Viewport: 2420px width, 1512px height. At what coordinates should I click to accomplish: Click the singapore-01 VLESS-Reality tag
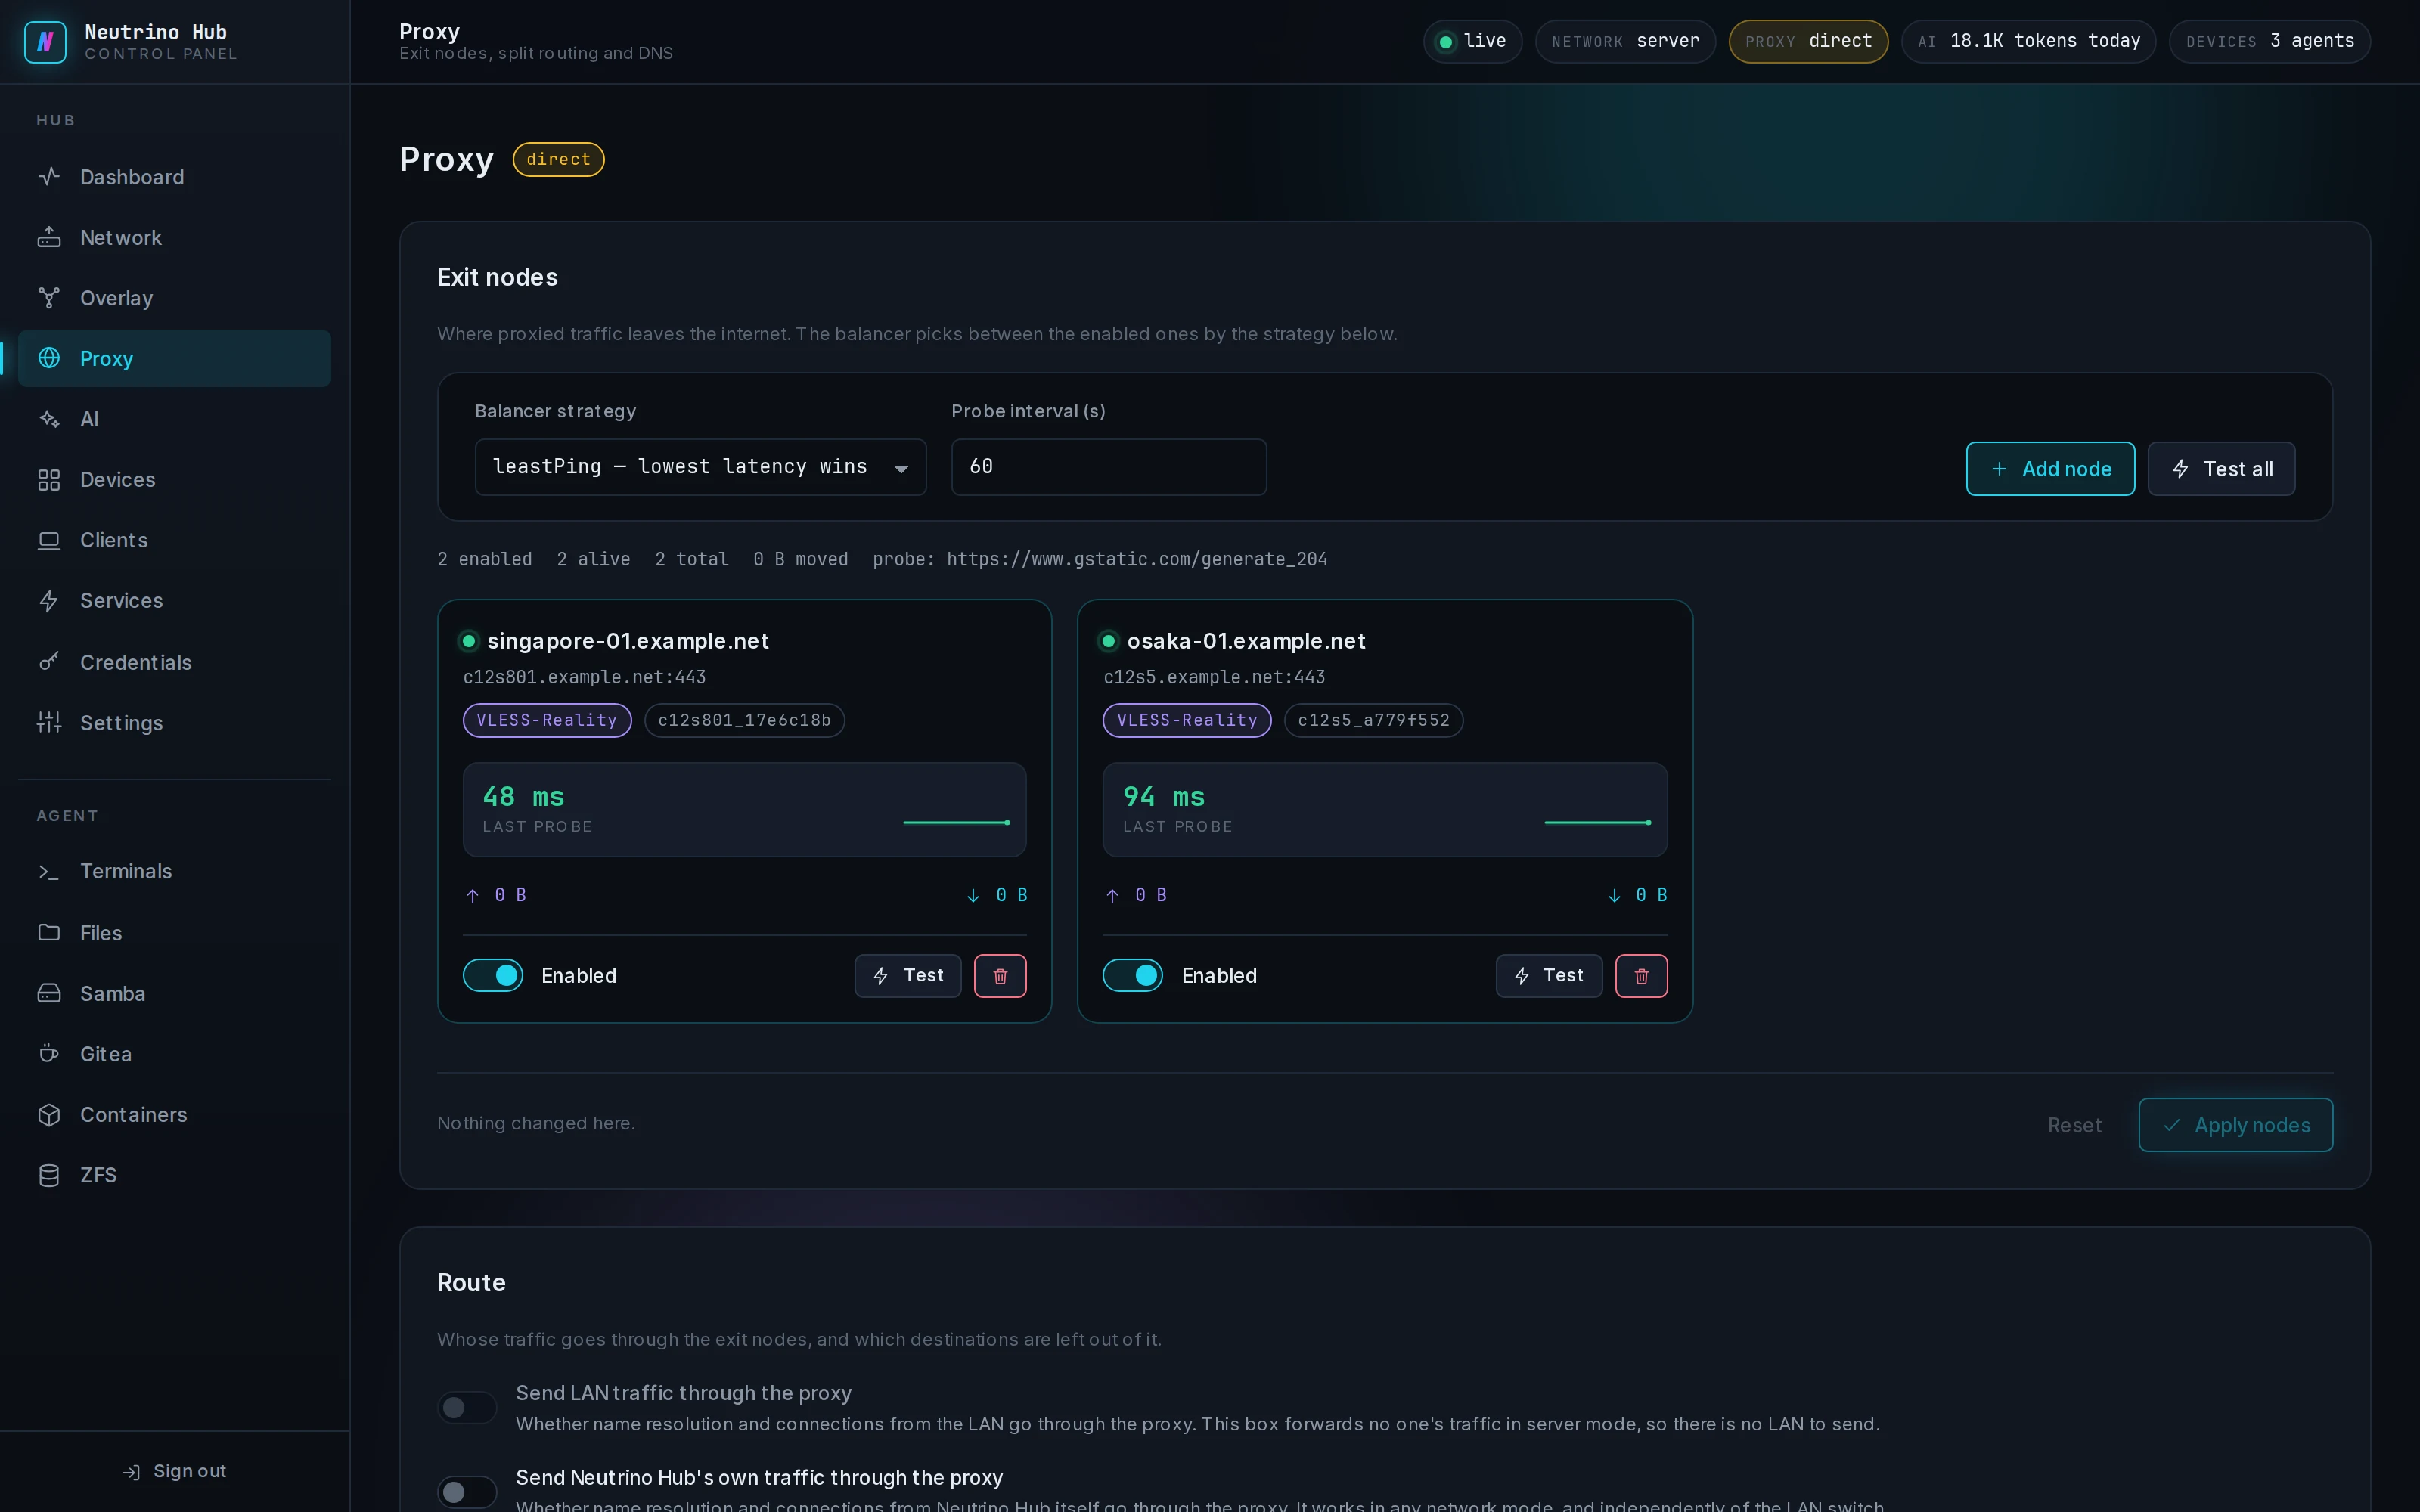coord(547,720)
